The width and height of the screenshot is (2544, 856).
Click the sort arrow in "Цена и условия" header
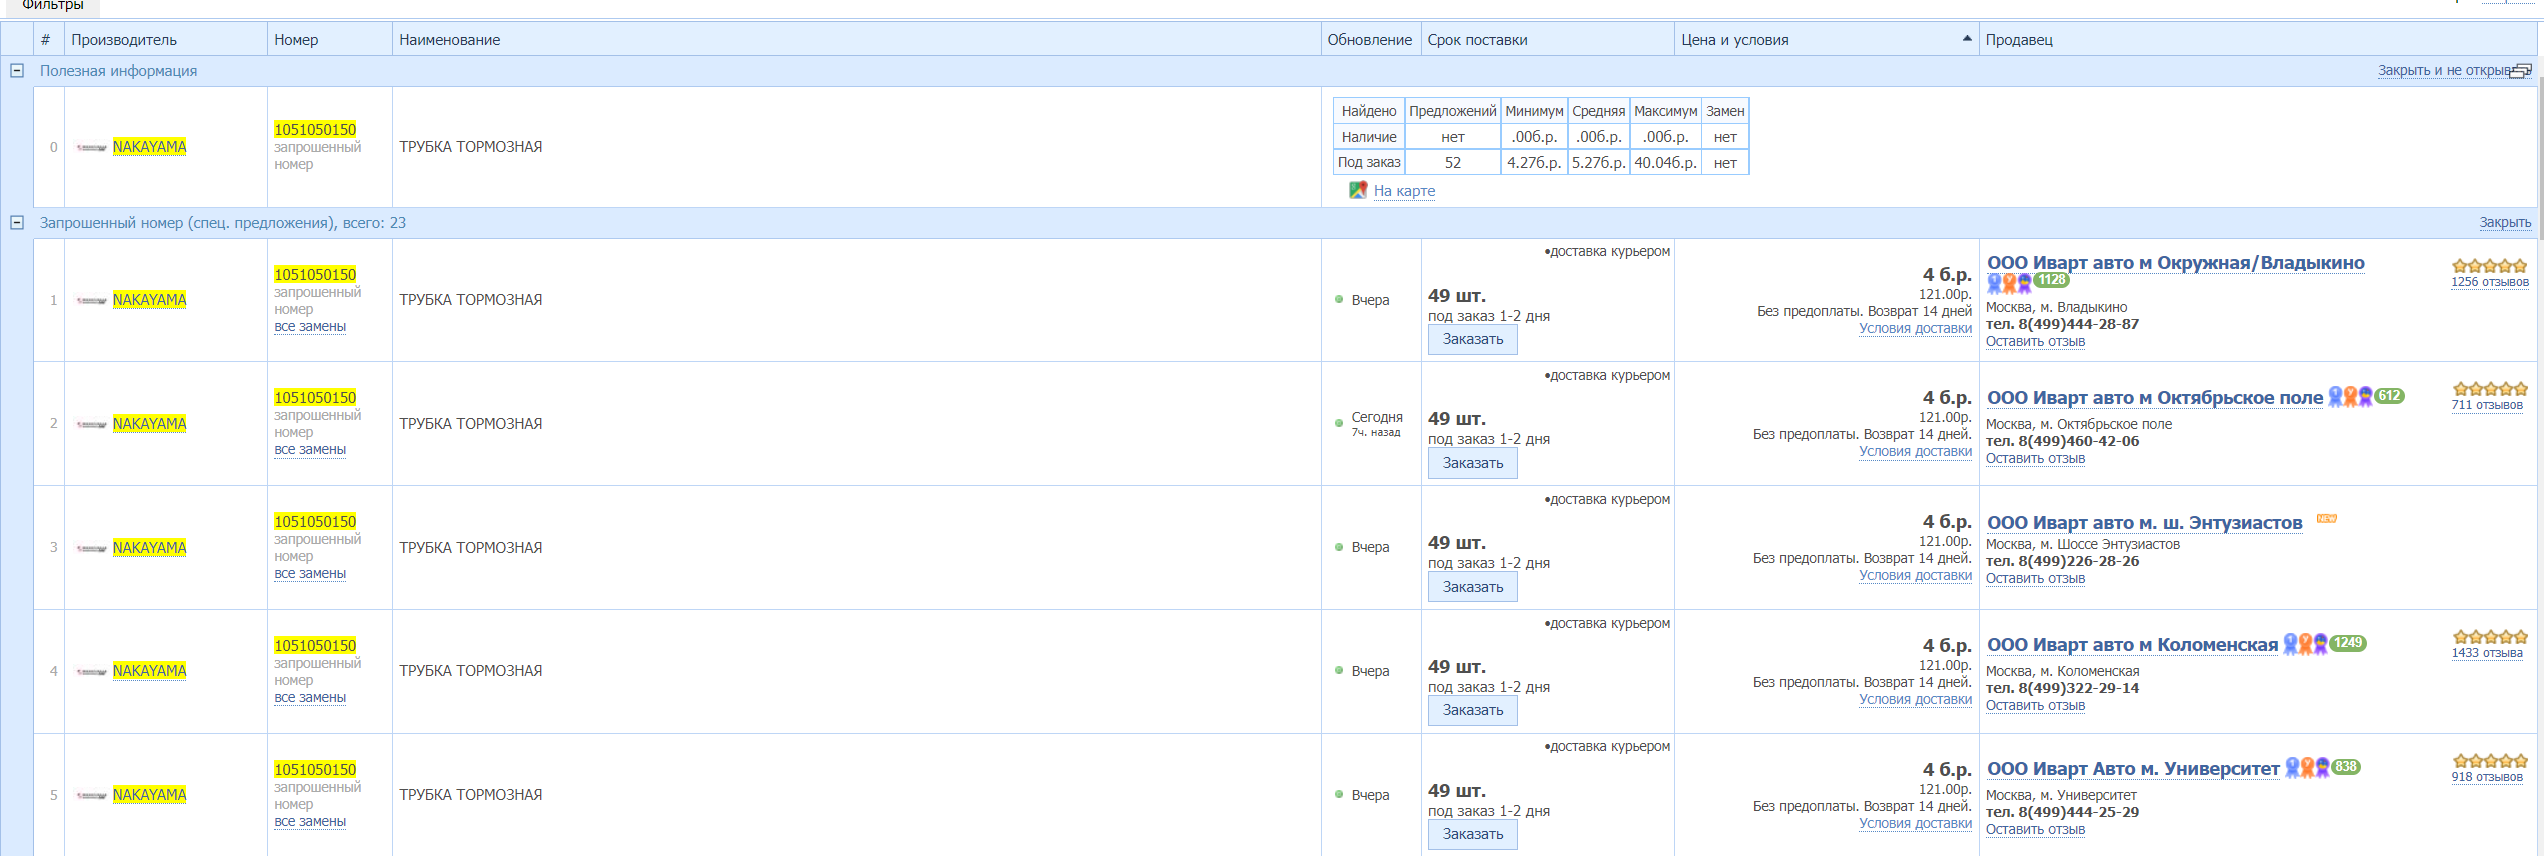(1967, 39)
